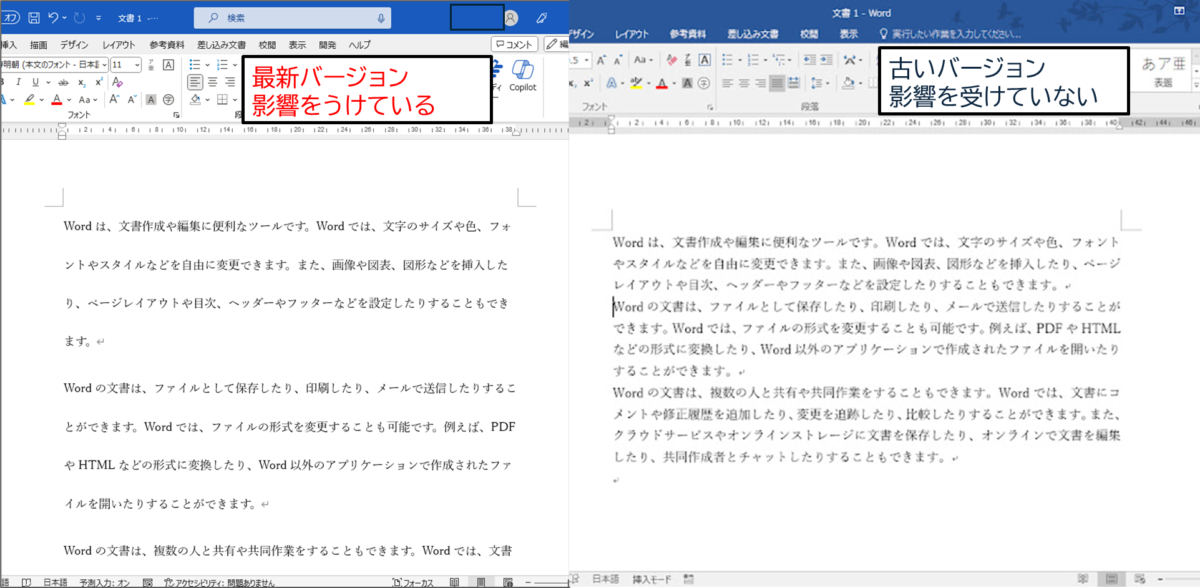Image resolution: width=1200 pixels, height=588 pixels.
Task: Click the user account profile icon
Action: (x=511, y=18)
